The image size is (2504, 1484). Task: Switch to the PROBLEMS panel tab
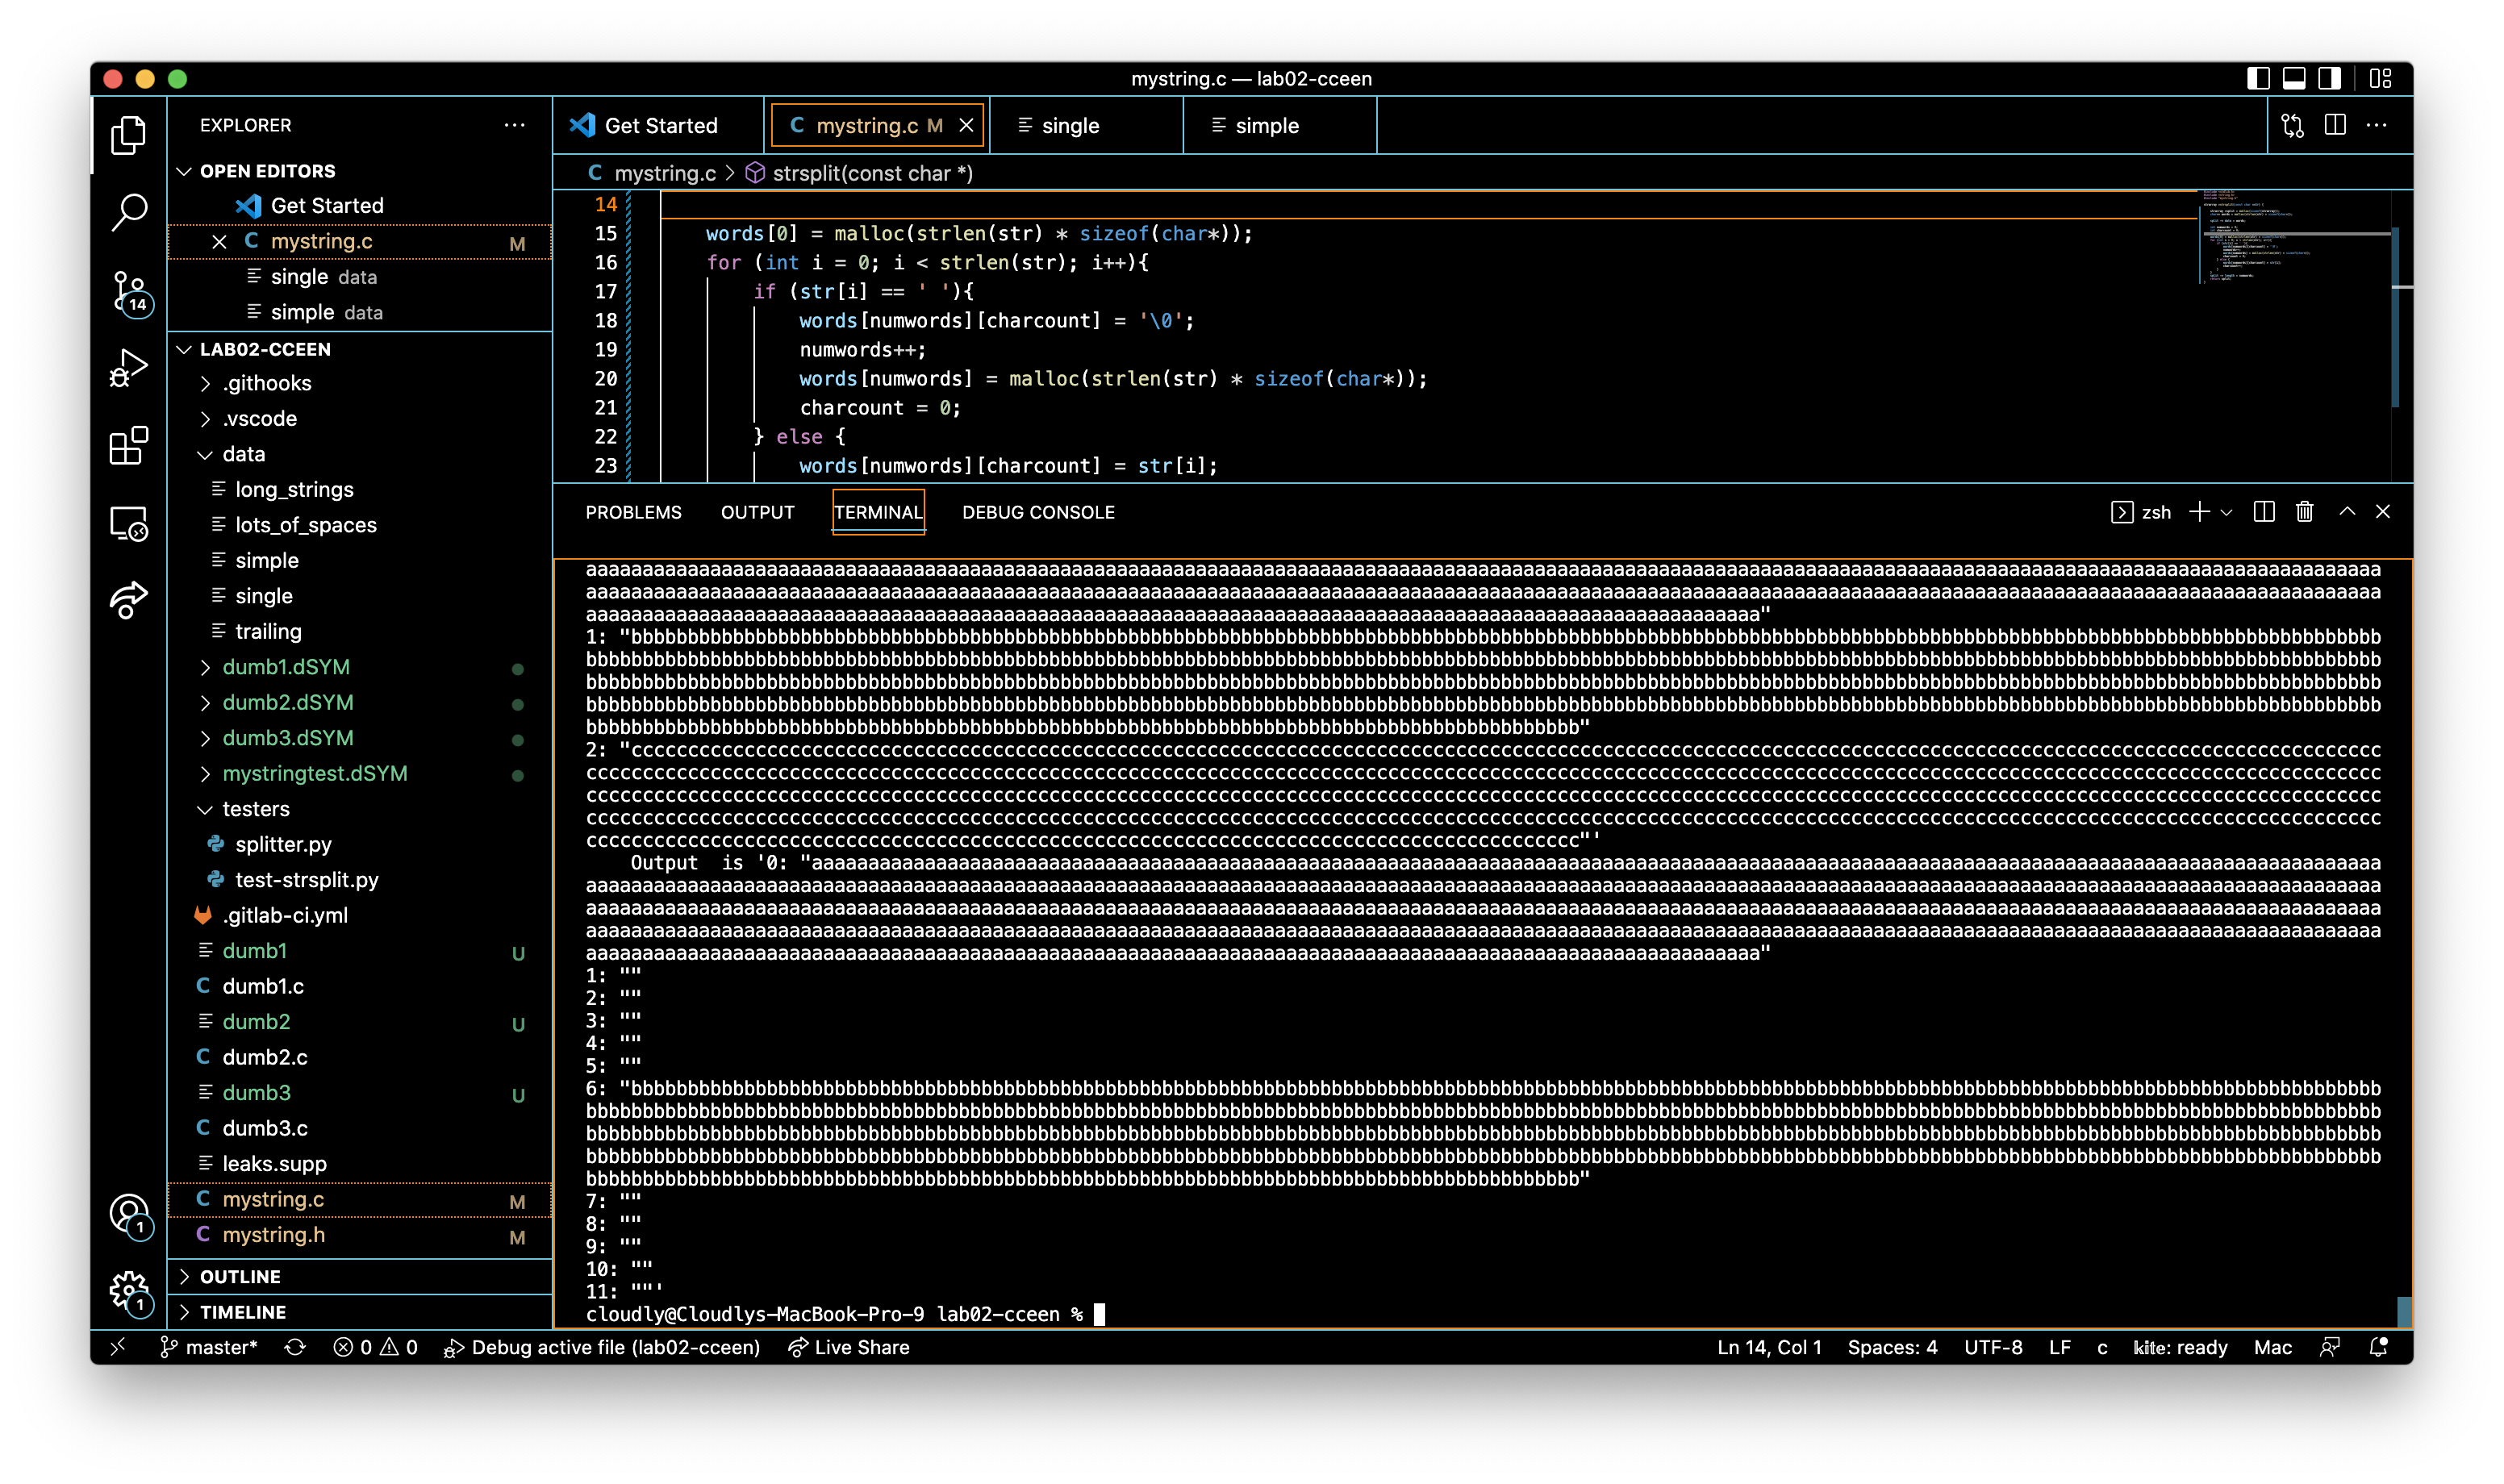633,512
